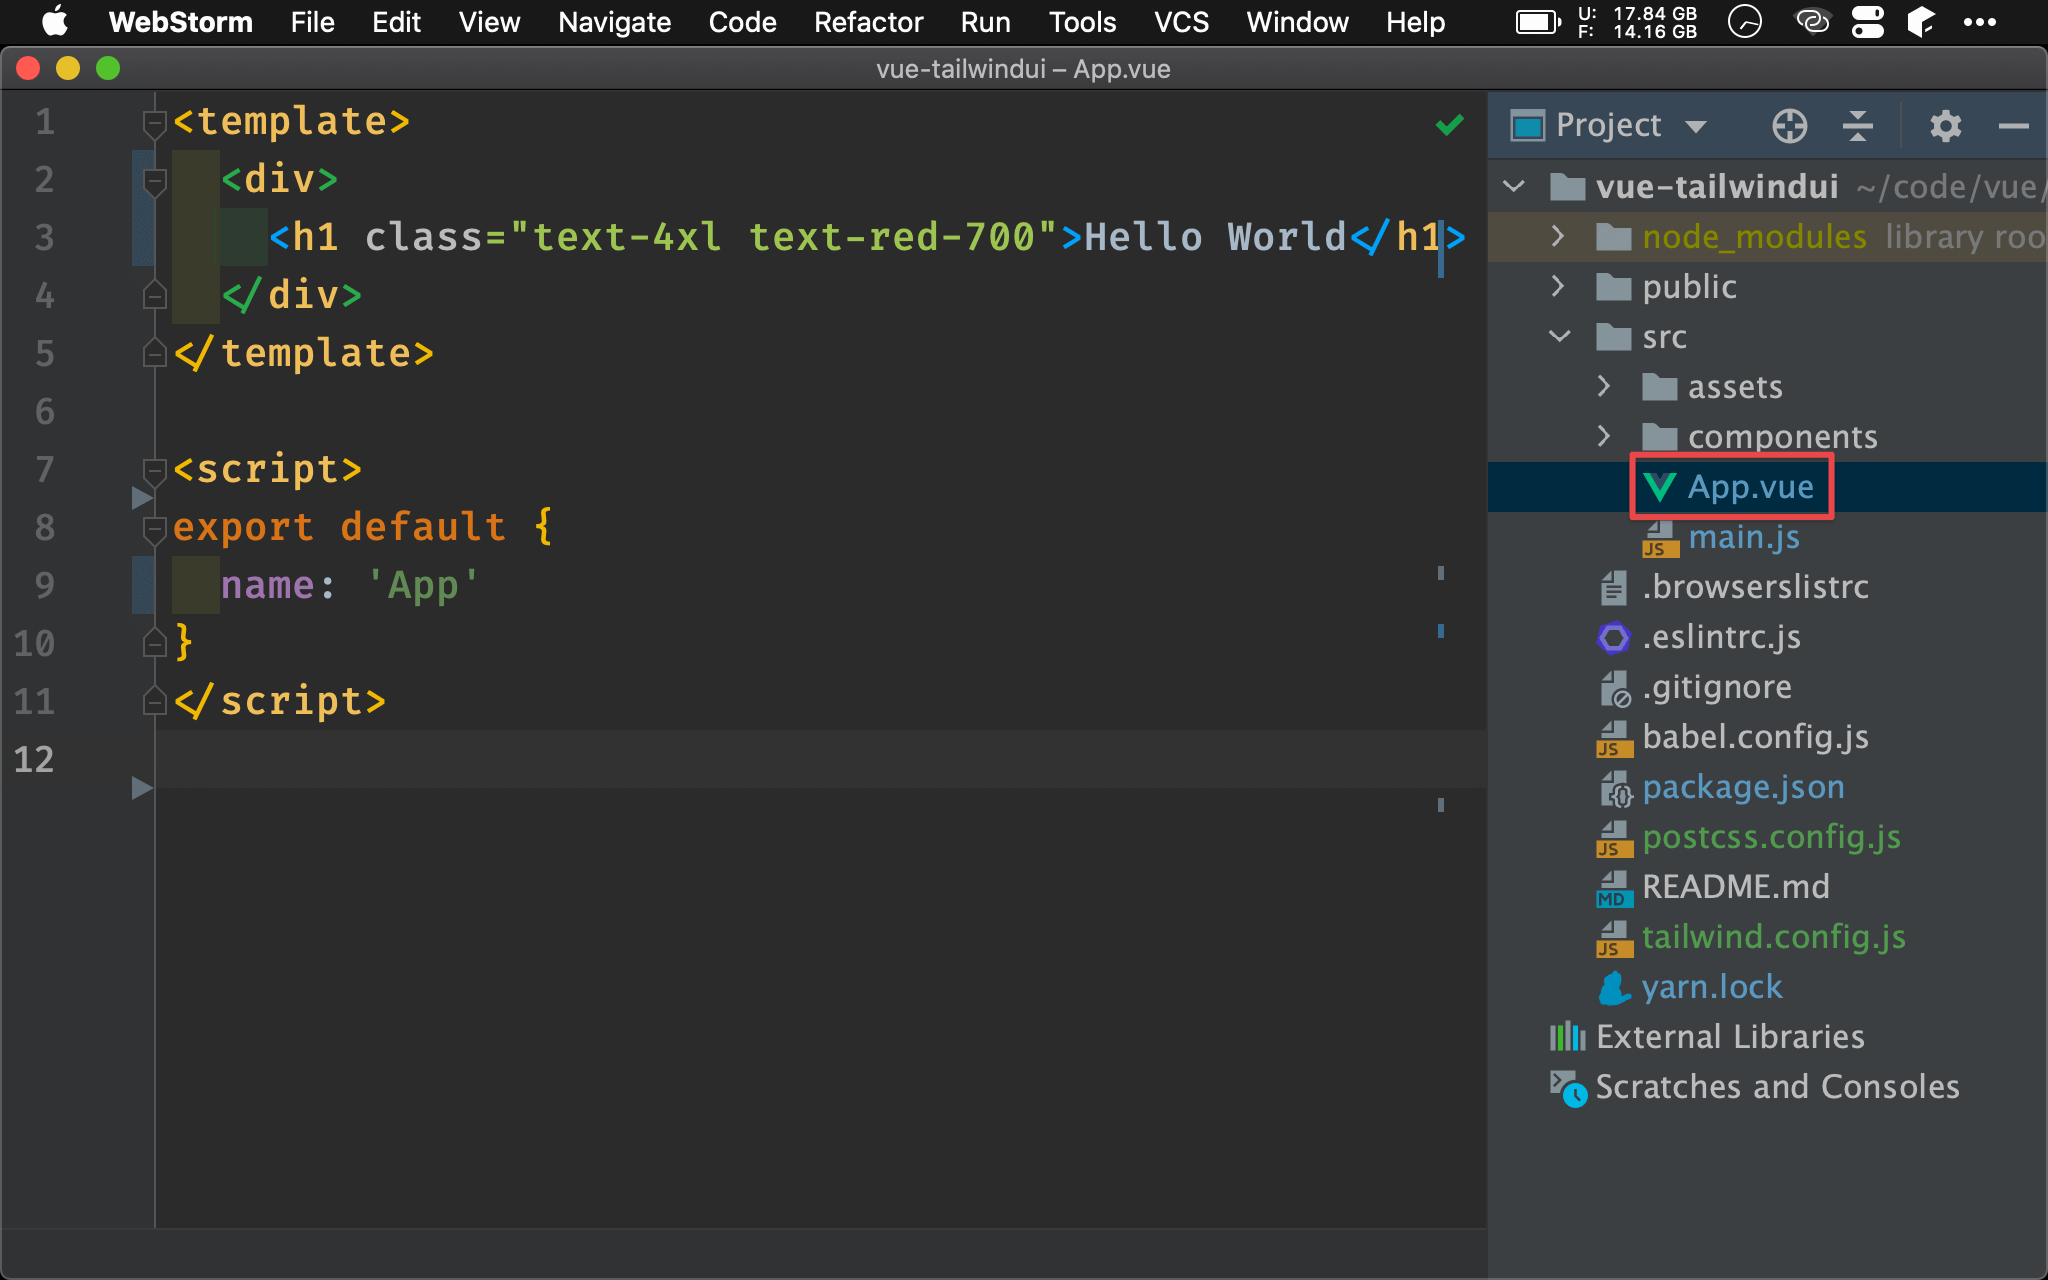Expand the node_modules folder

pos(1557,236)
